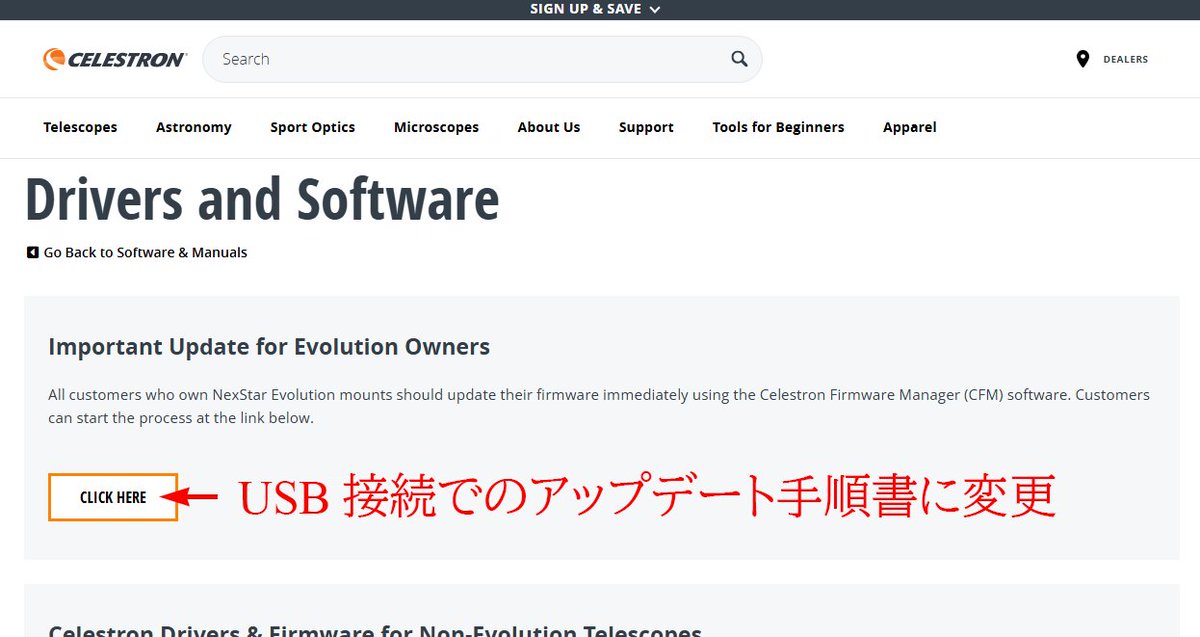This screenshot has height=637, width=1200.
Task: Click the Celestron logo
Action: pyautogui.click(x=114, y=60)
